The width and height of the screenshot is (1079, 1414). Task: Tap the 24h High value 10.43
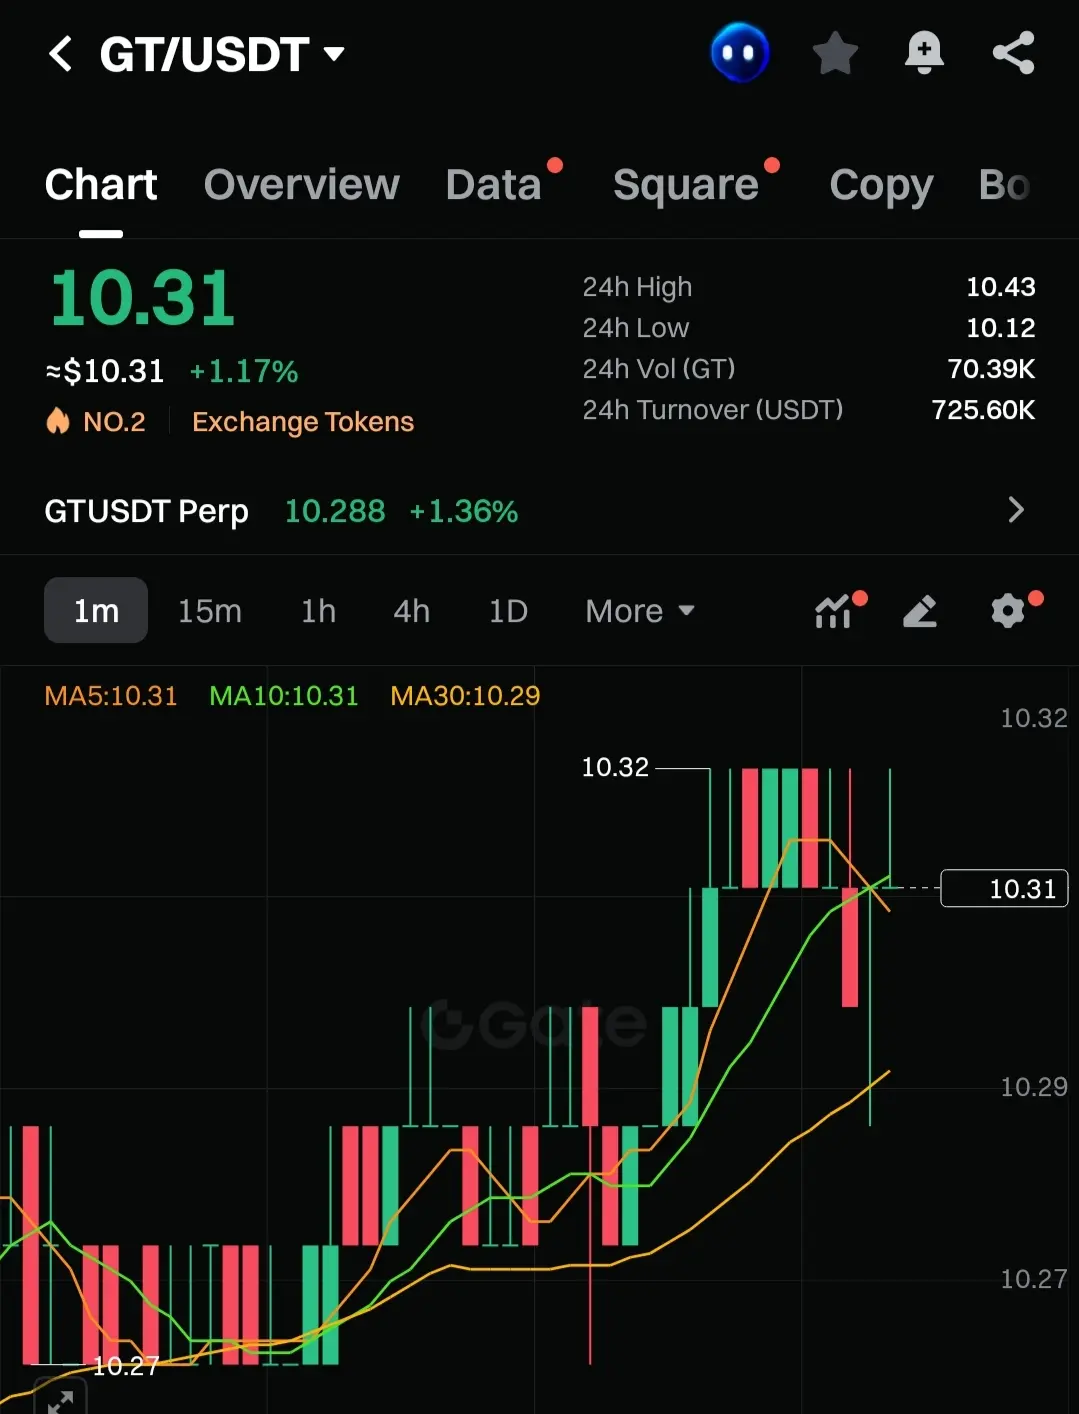tap(1001, 287)
